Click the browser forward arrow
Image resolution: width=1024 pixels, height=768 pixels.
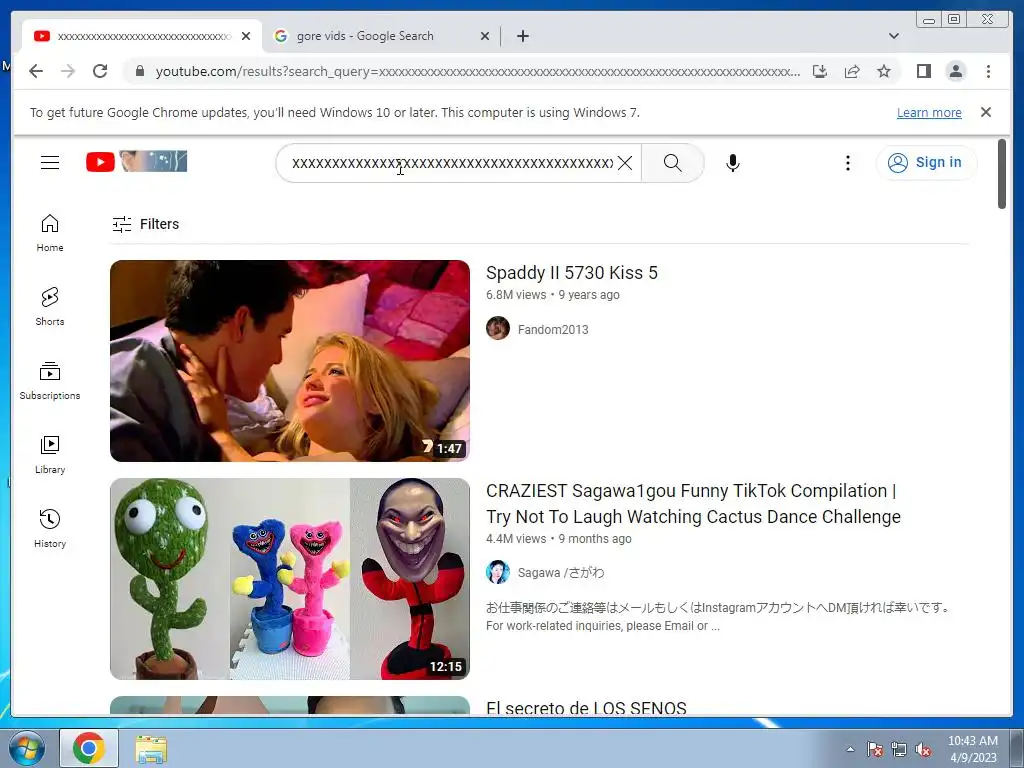click(68, 71)
